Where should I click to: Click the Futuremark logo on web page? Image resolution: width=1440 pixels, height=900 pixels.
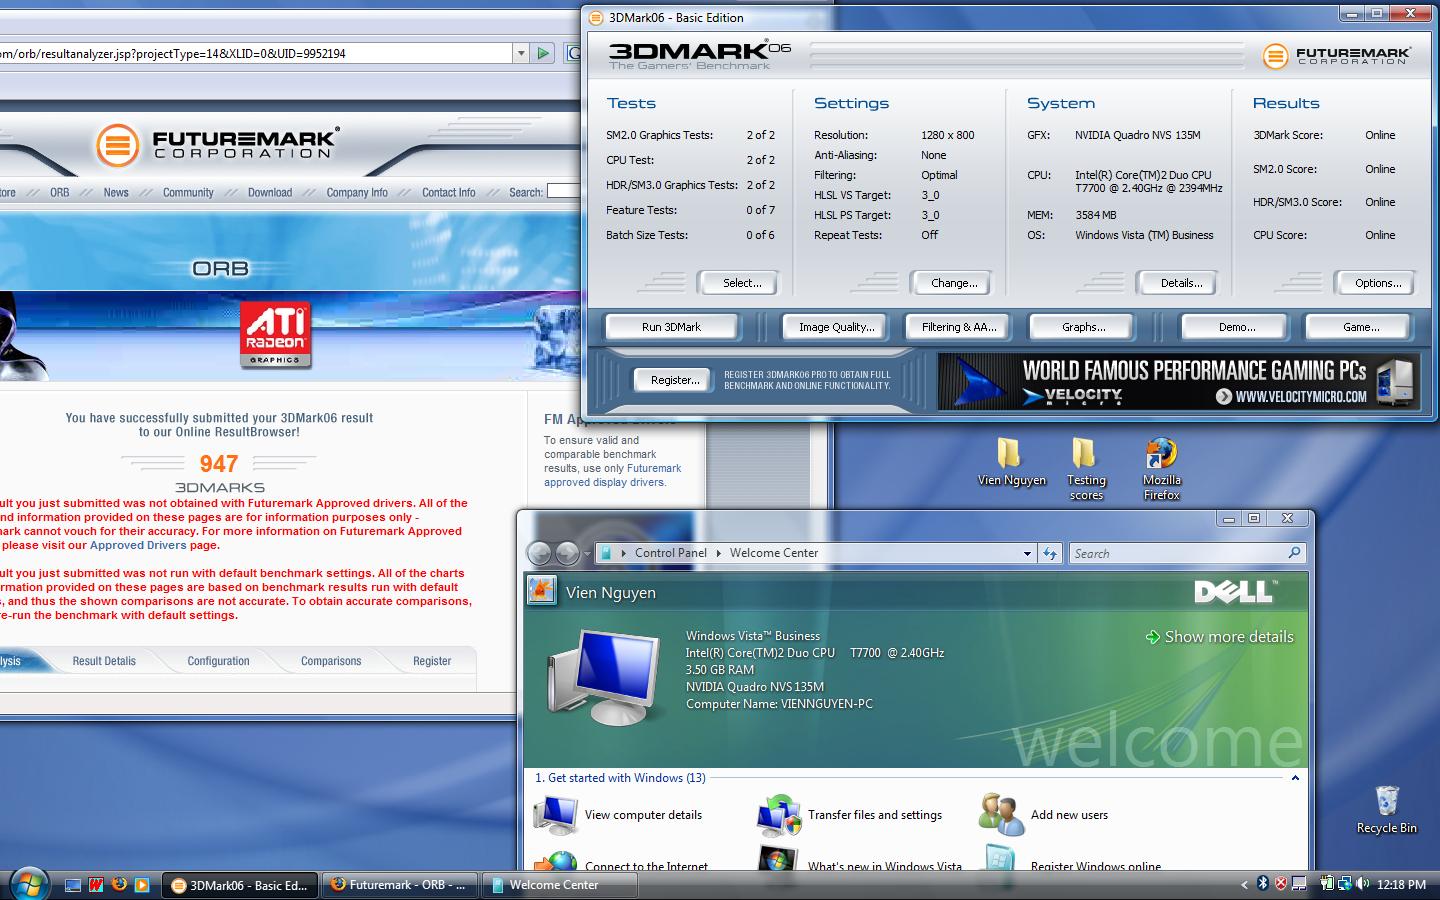pos(217,145)
